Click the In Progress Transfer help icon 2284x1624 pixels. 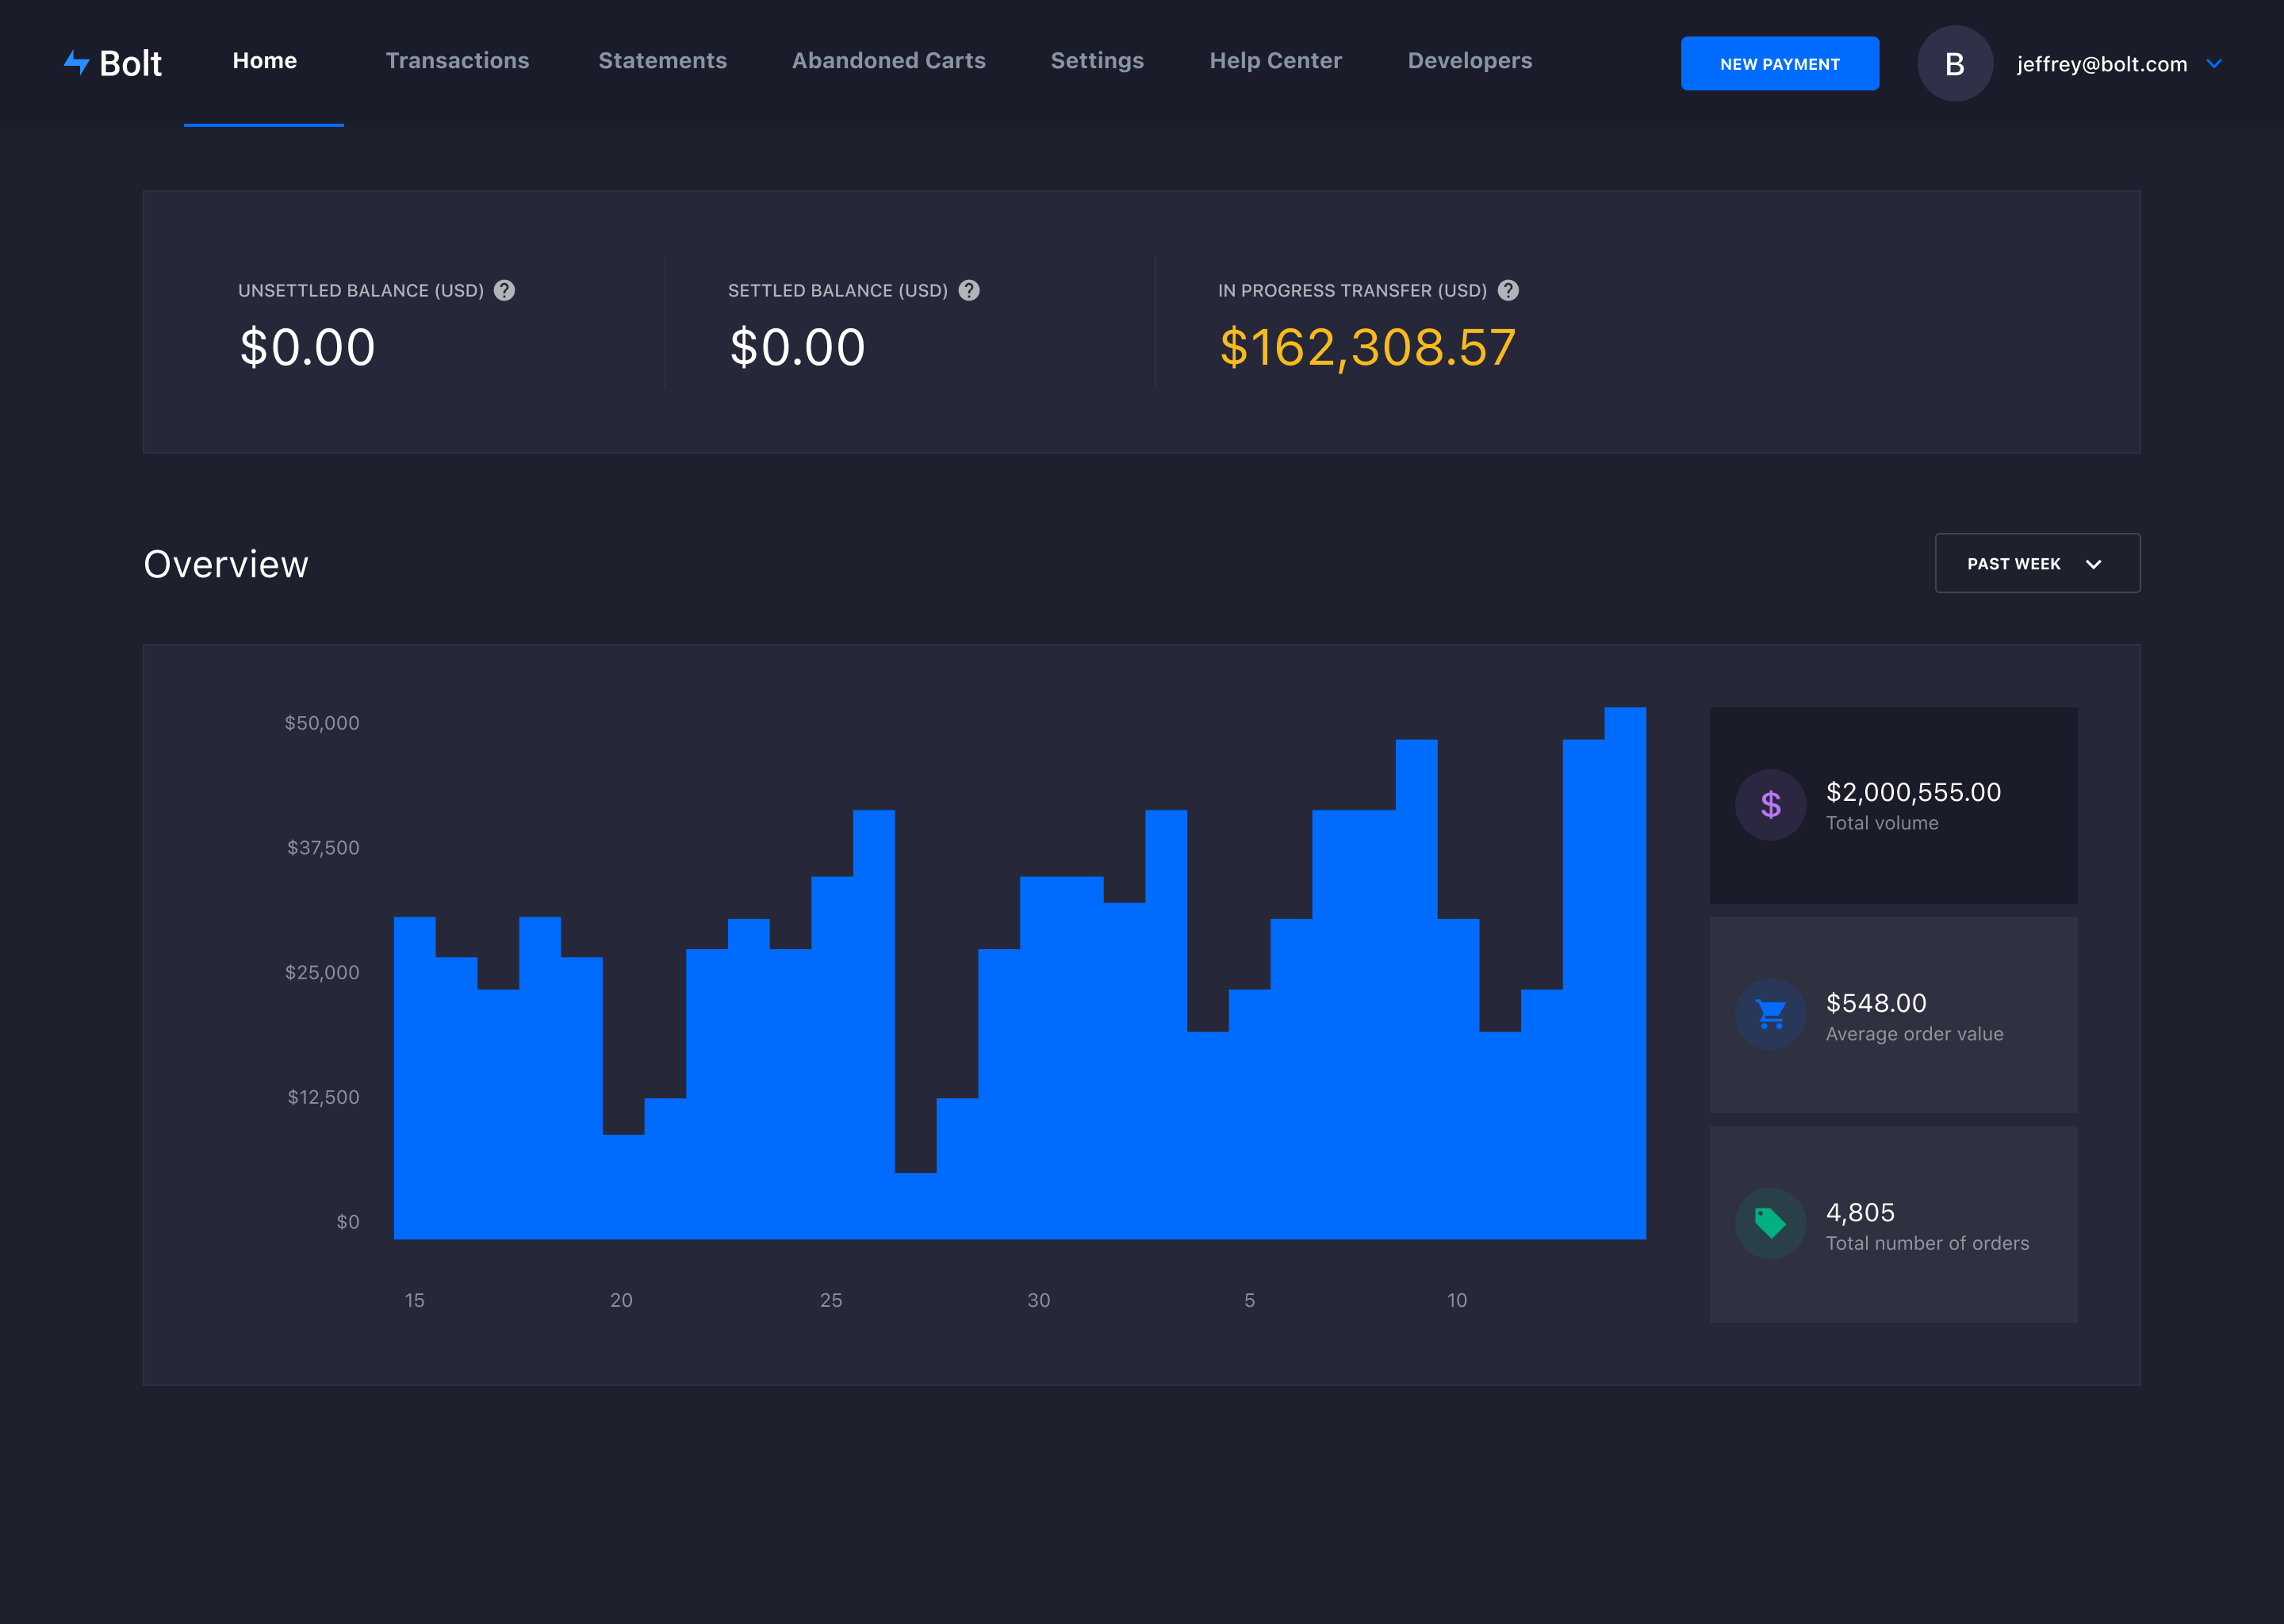coord(1508,290)
